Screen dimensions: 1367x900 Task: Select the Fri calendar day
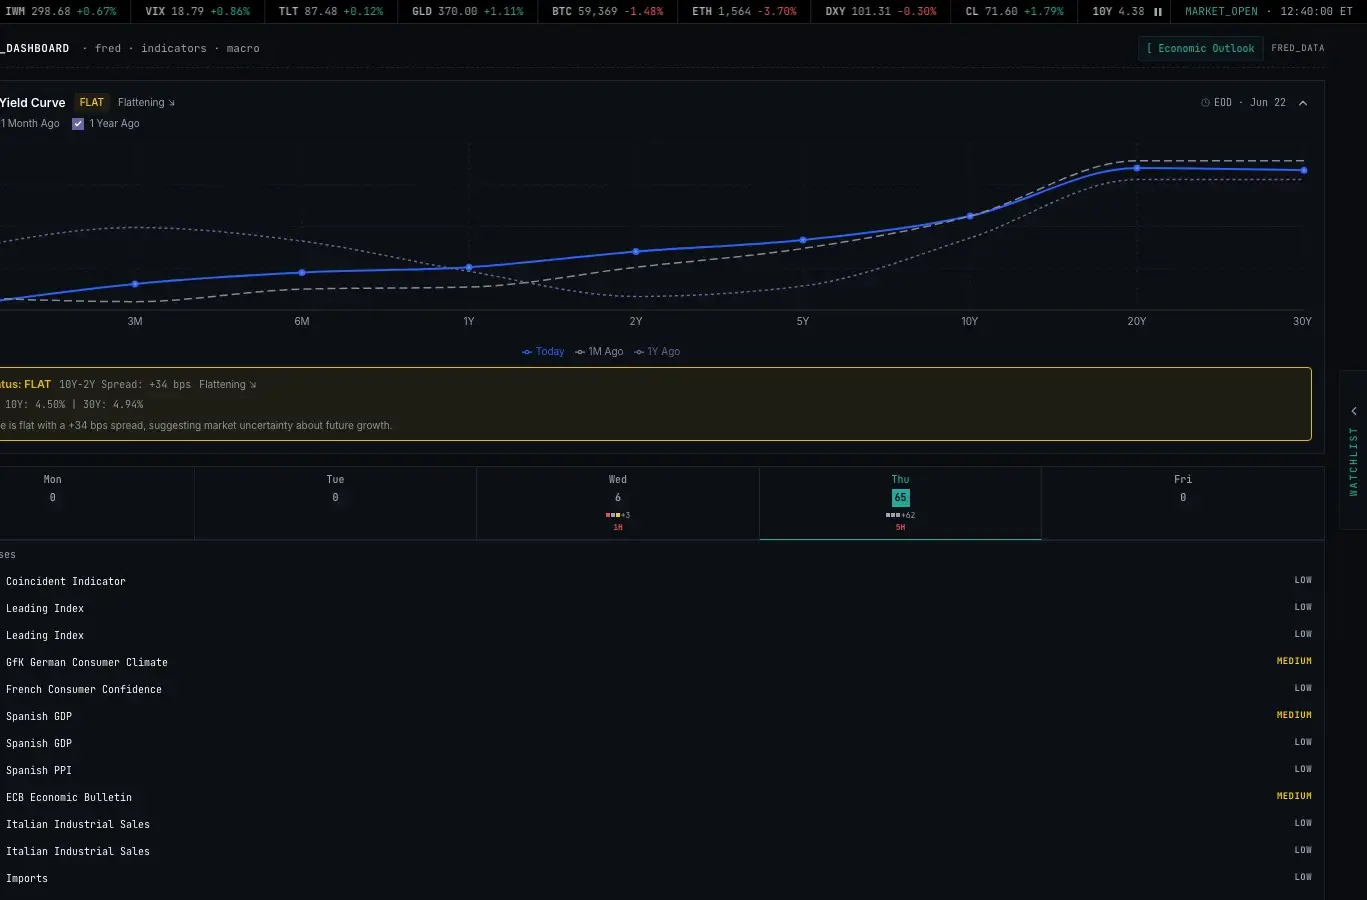click(1183, 503)
